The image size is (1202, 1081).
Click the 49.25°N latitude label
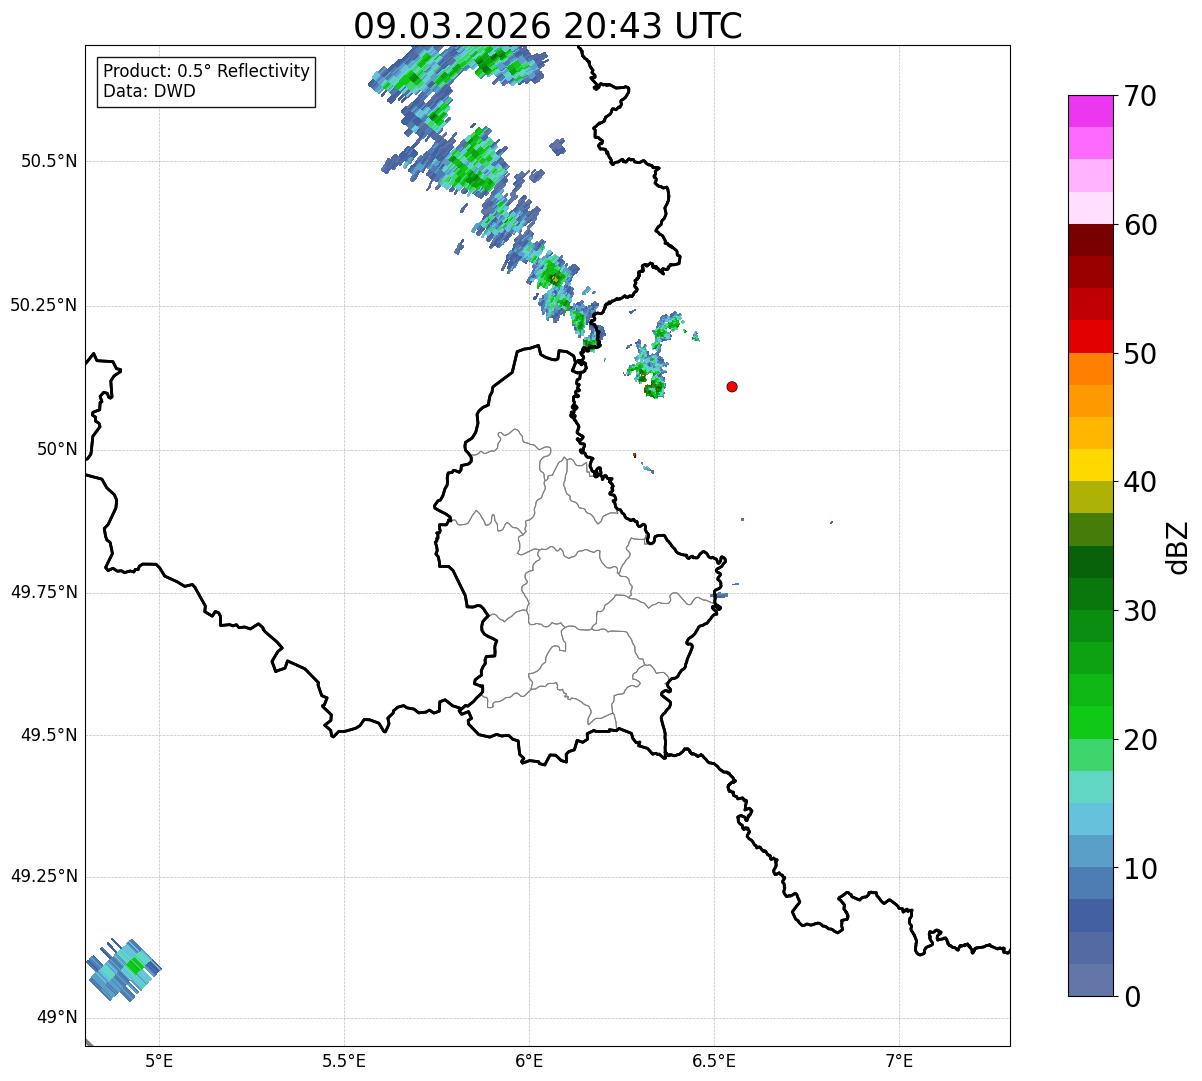[43, 877]
